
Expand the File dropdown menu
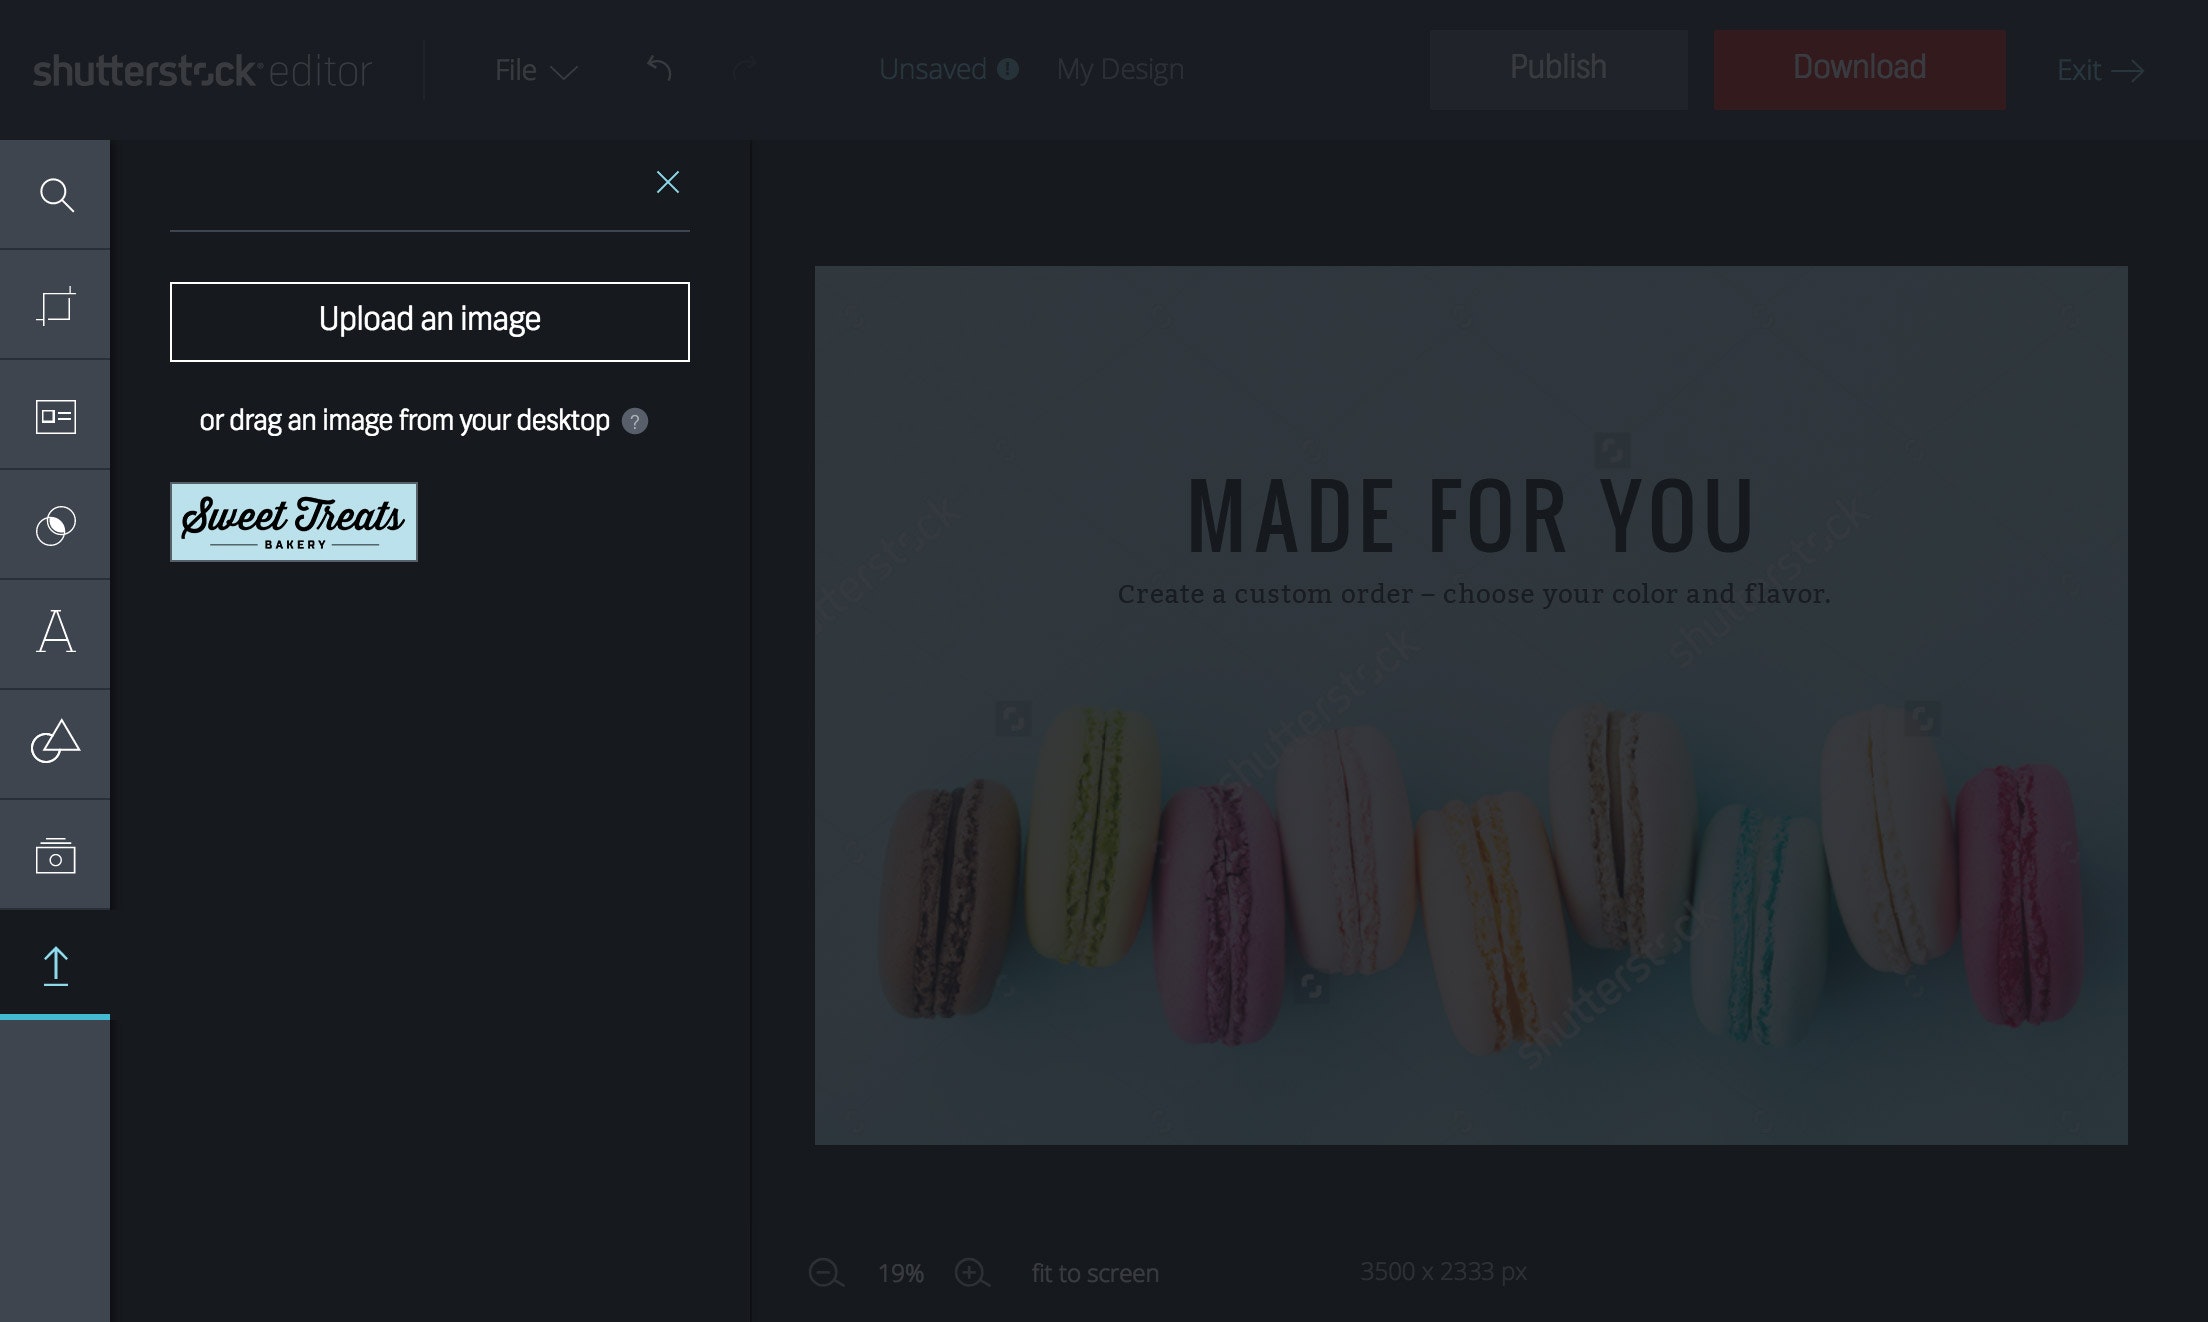[536, 71]
